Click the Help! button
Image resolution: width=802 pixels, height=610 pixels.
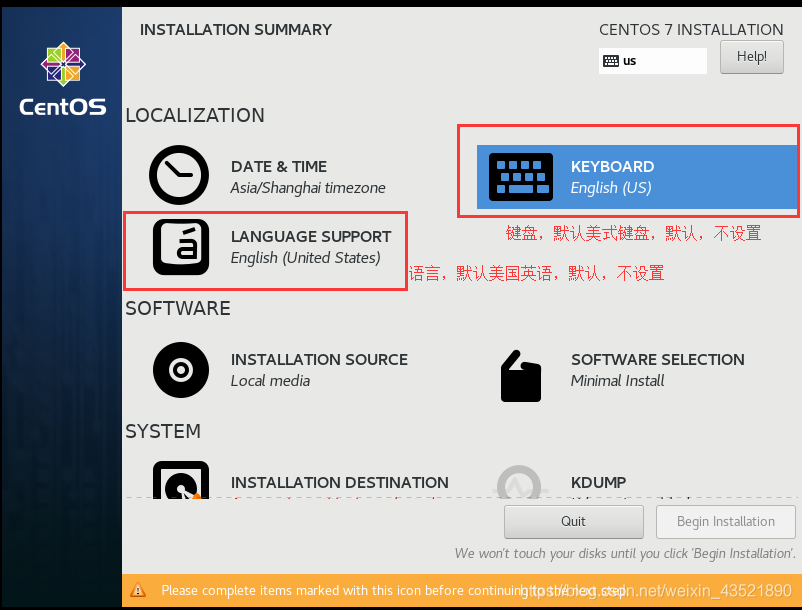click(x=751, y=57)
